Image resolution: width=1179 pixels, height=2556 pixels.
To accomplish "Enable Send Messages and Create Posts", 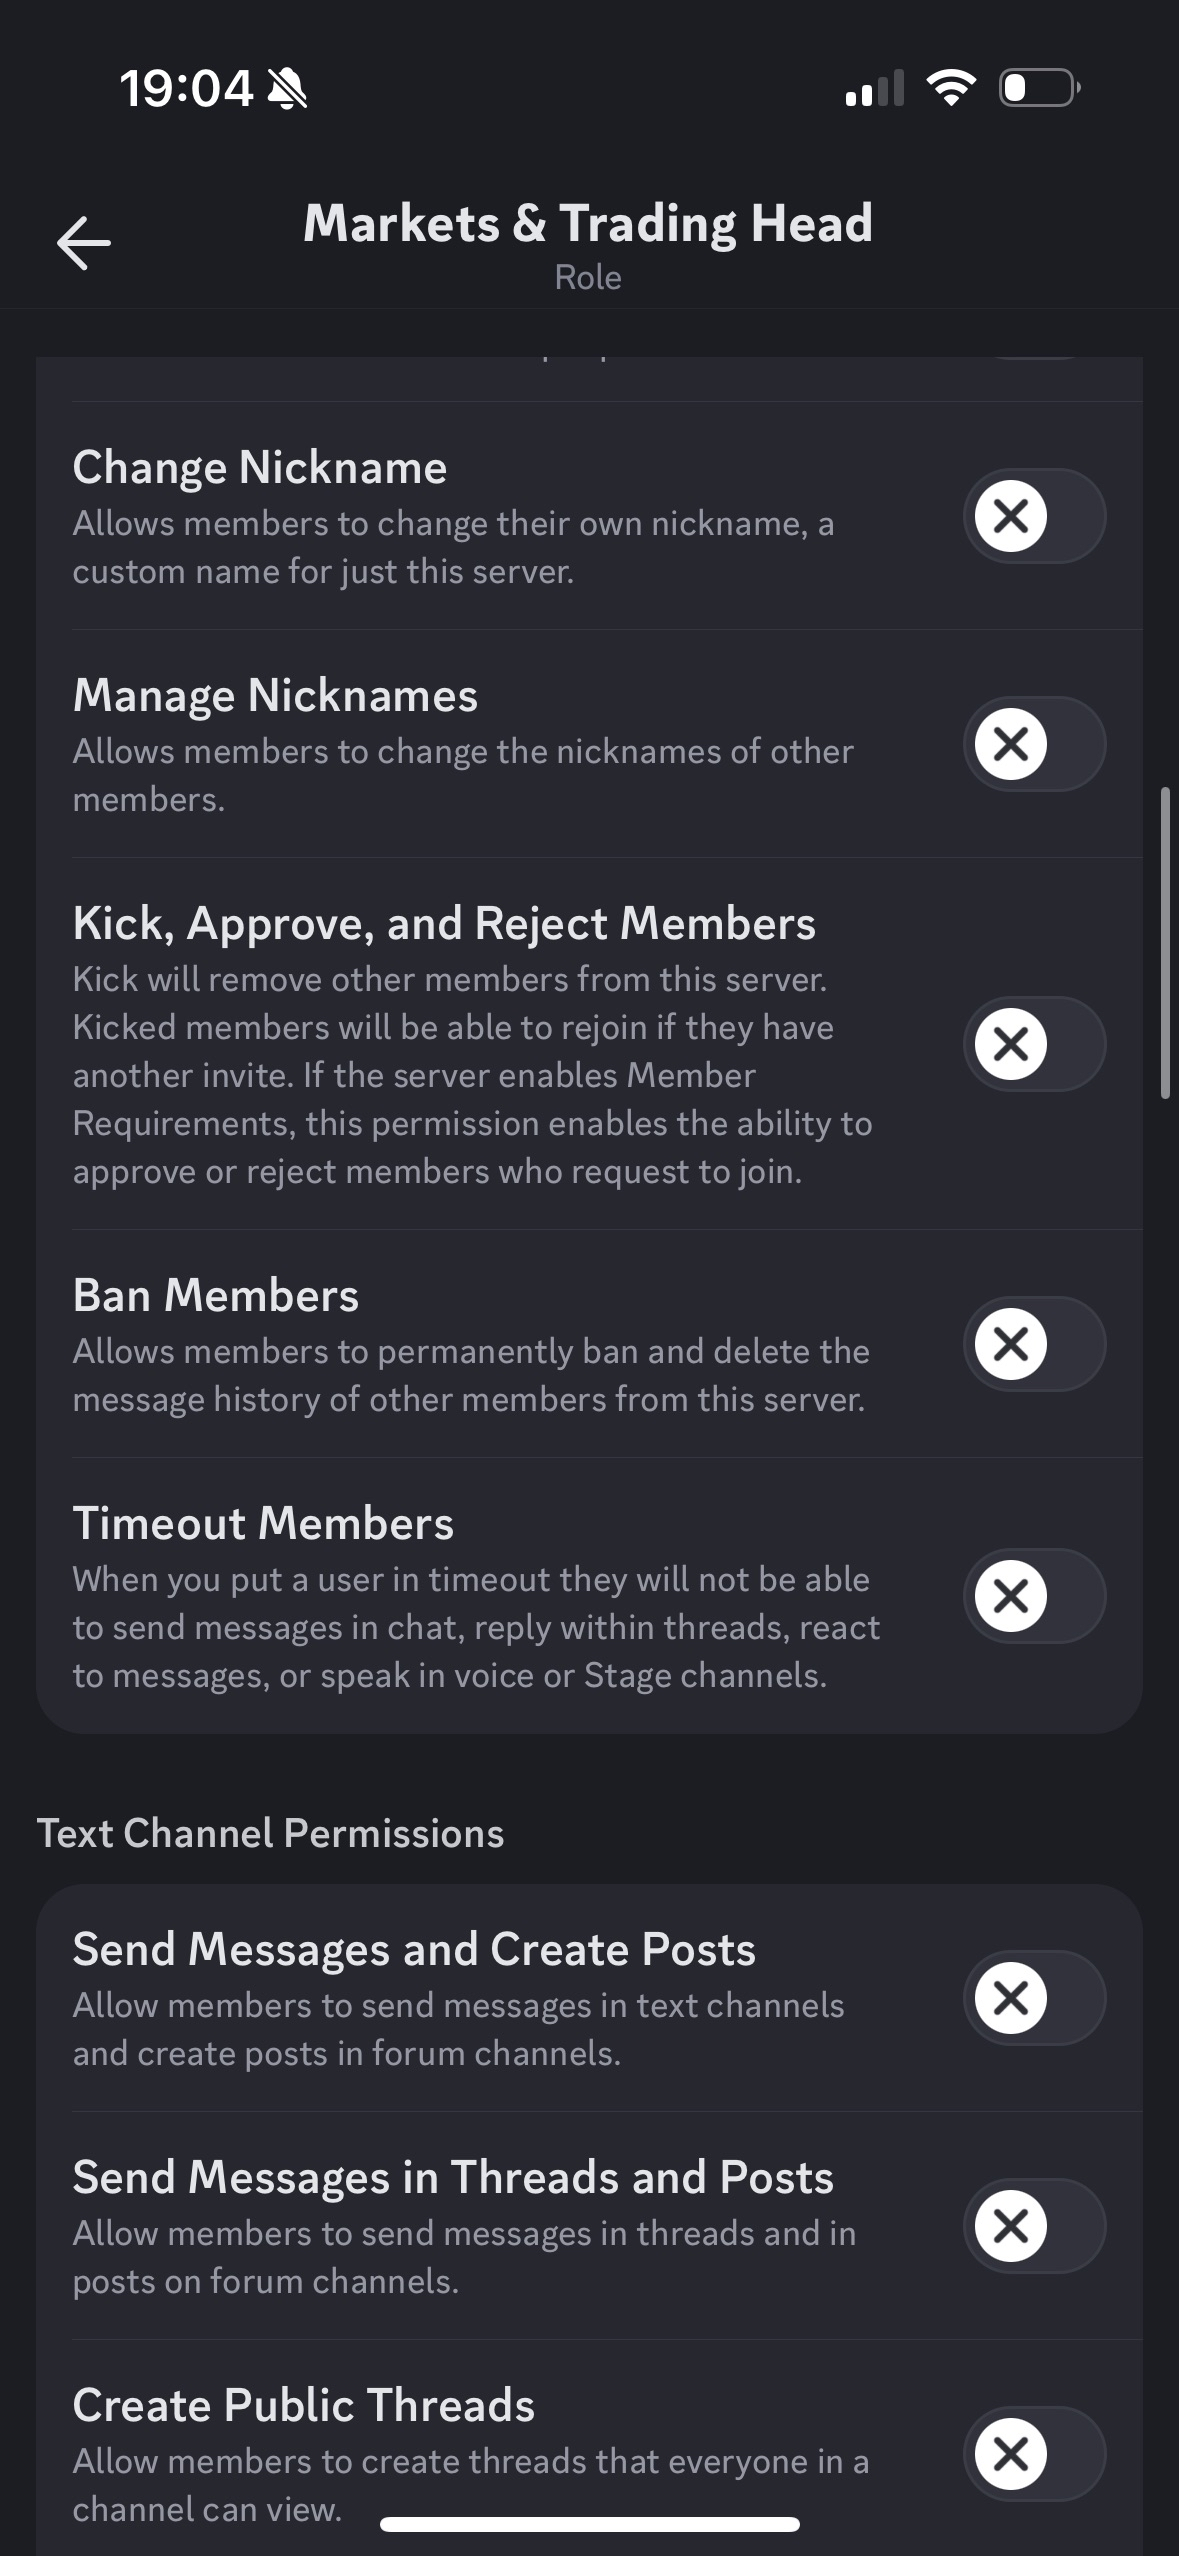I will [x=1034, y=1998].
